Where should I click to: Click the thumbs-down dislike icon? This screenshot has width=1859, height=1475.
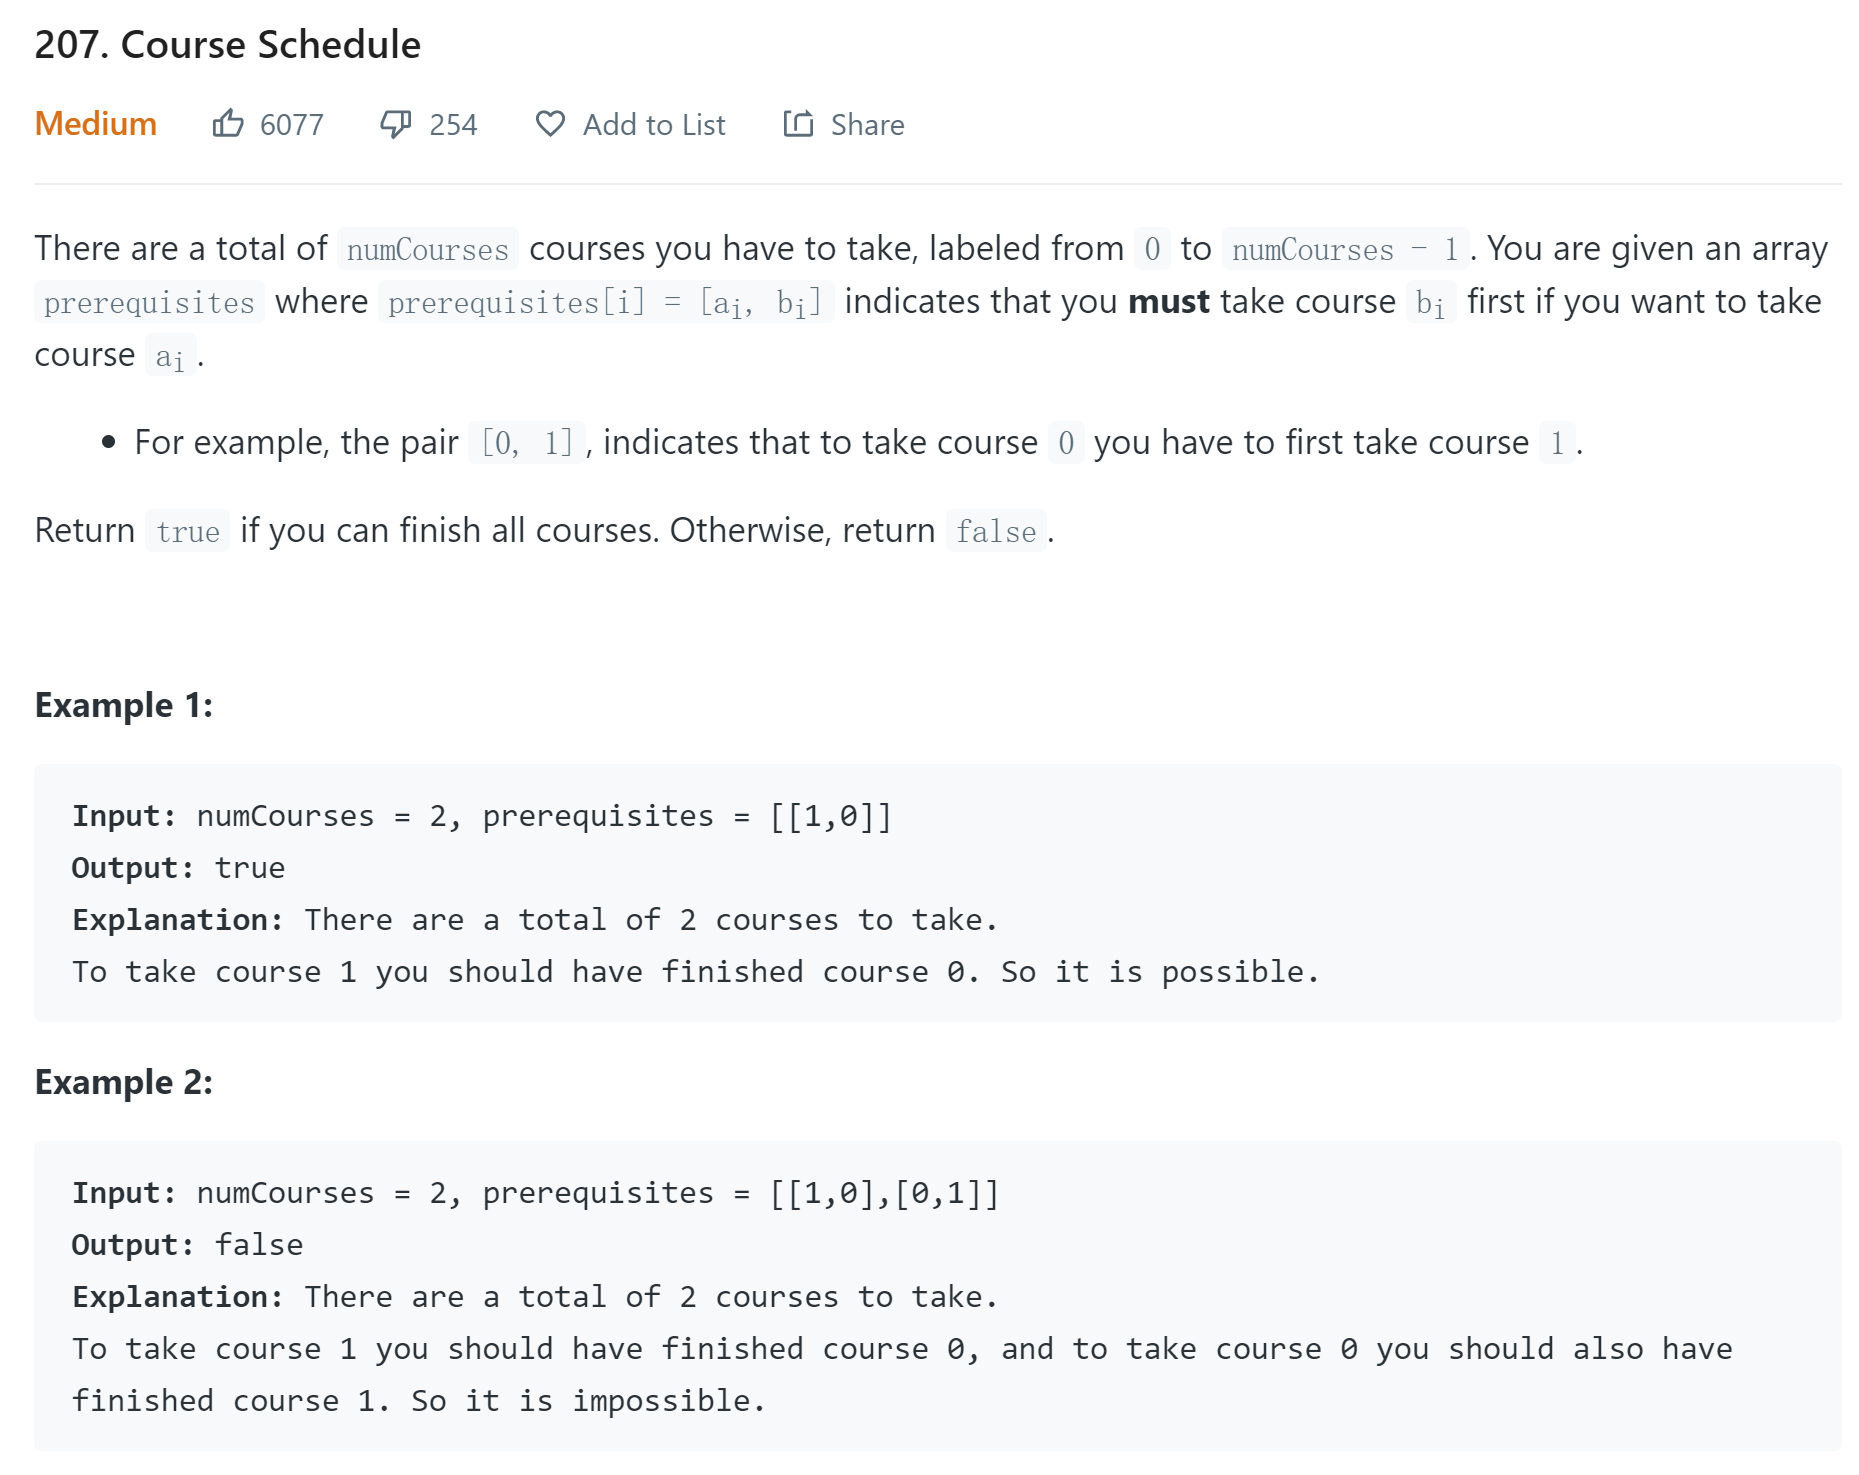(x=396, y=124)
